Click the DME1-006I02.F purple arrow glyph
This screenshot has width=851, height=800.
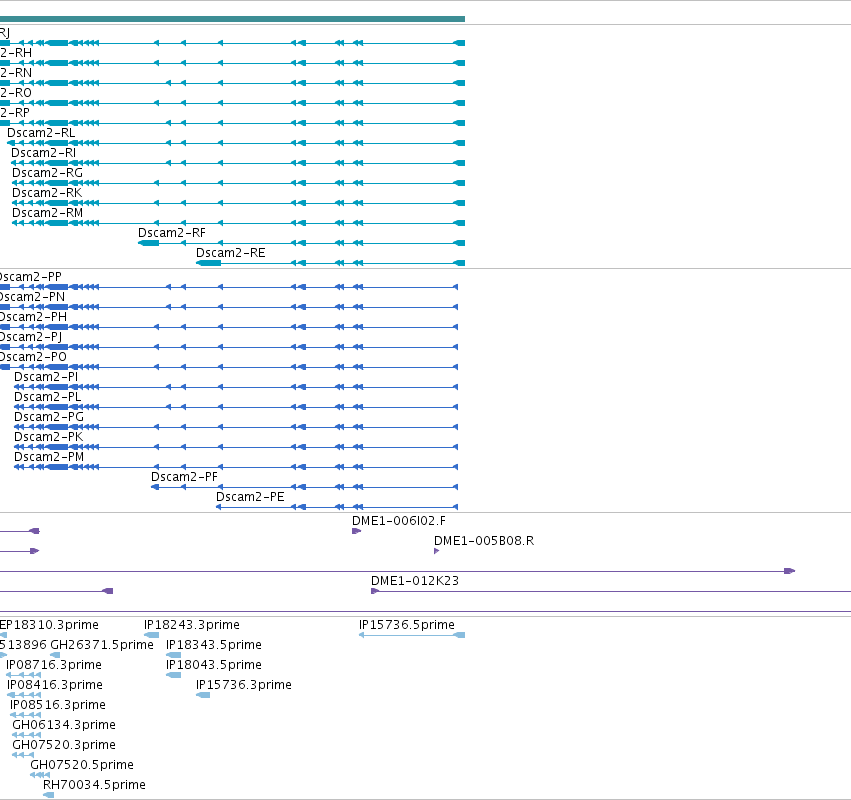pyautogui.click(x=357, y=531)
